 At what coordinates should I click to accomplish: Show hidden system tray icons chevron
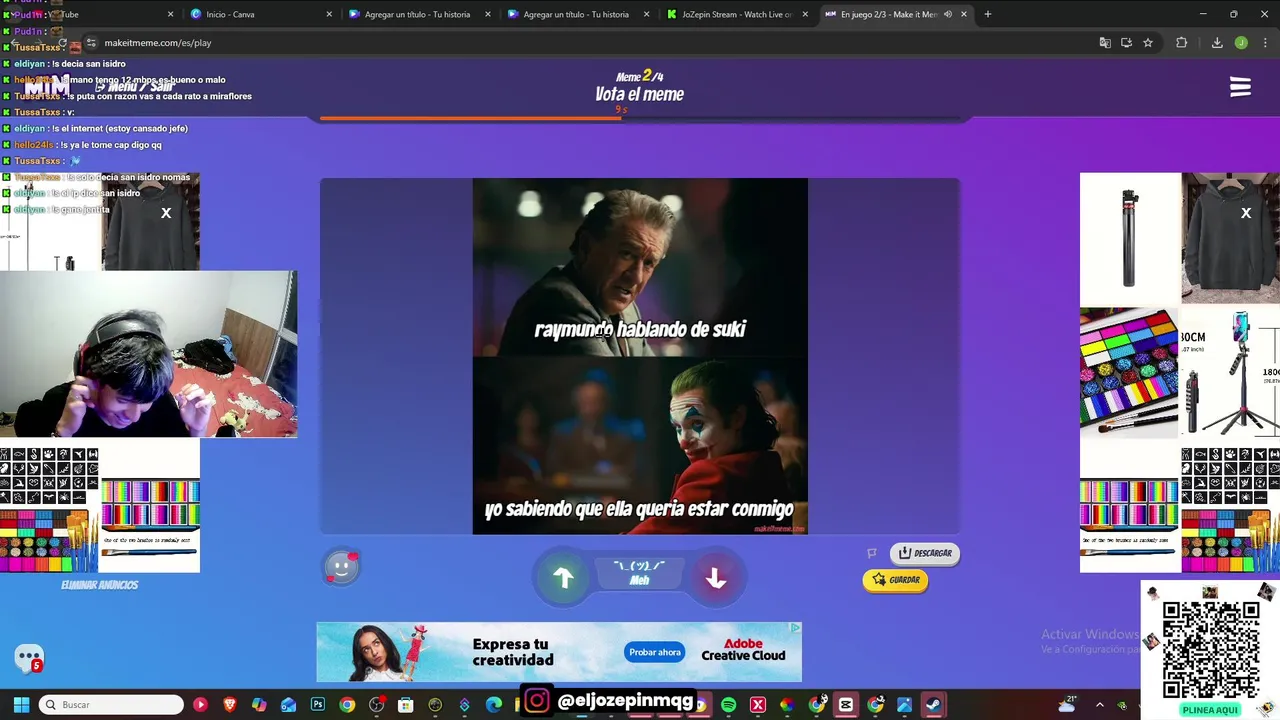(1099, 705)
